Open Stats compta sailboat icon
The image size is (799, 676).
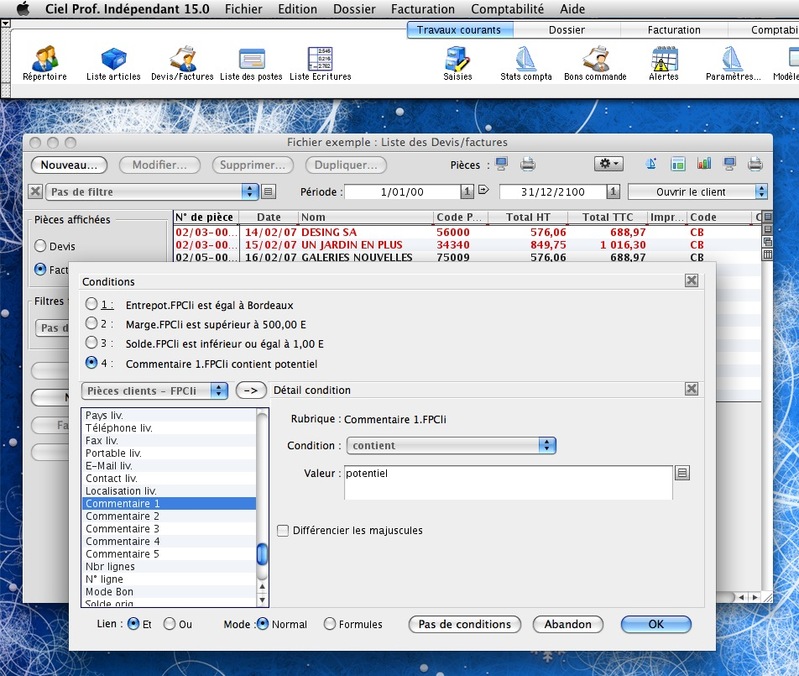pos(526,63)
